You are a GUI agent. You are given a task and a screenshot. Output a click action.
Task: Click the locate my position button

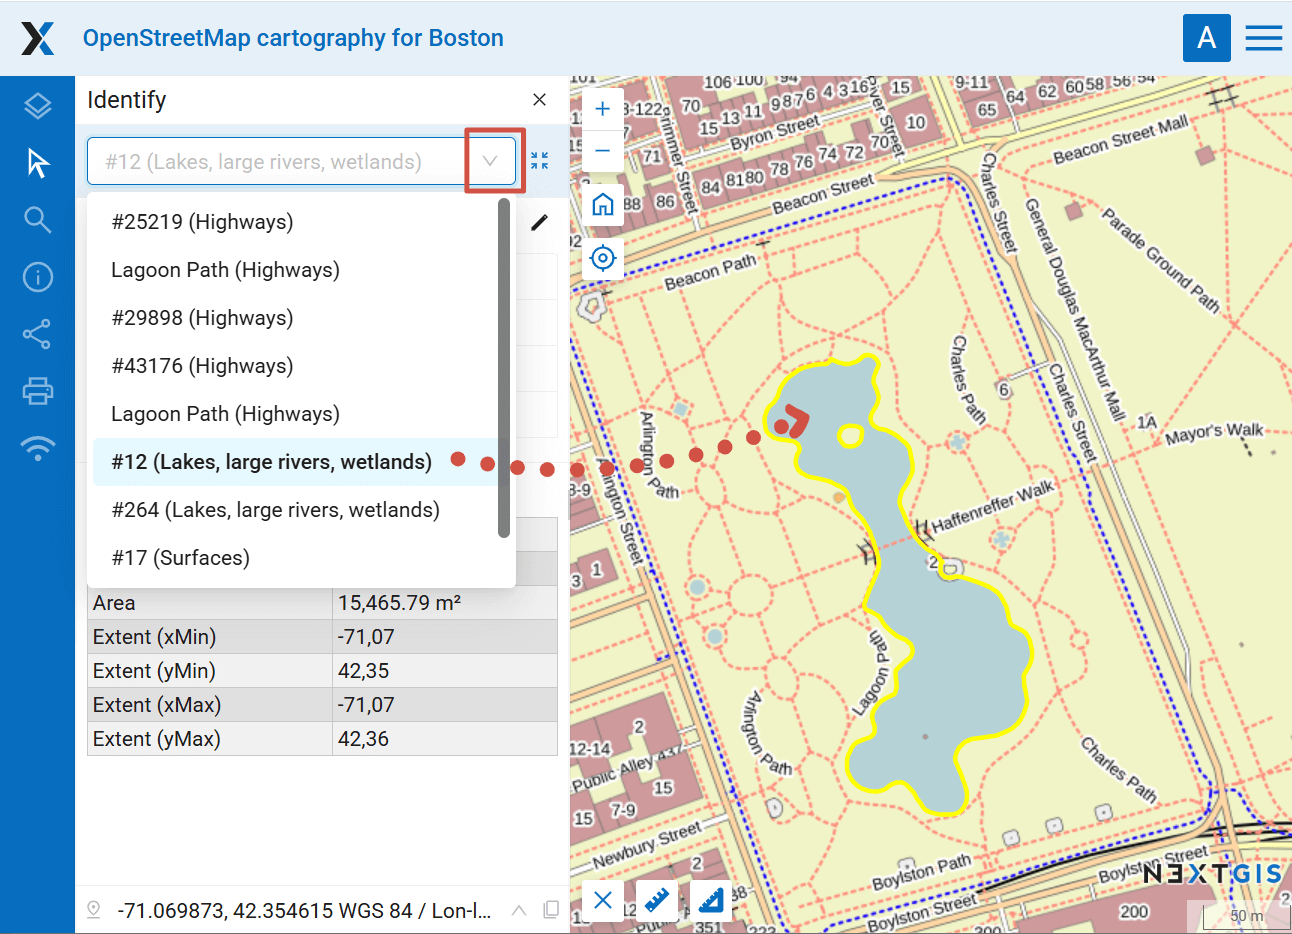pyautogui.click(x=602, y=258)
